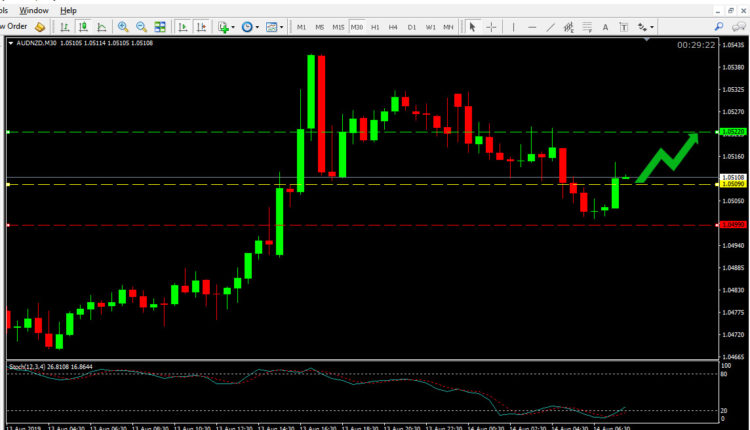Click the 00:29:22 candle timer

tap(696, 45)
